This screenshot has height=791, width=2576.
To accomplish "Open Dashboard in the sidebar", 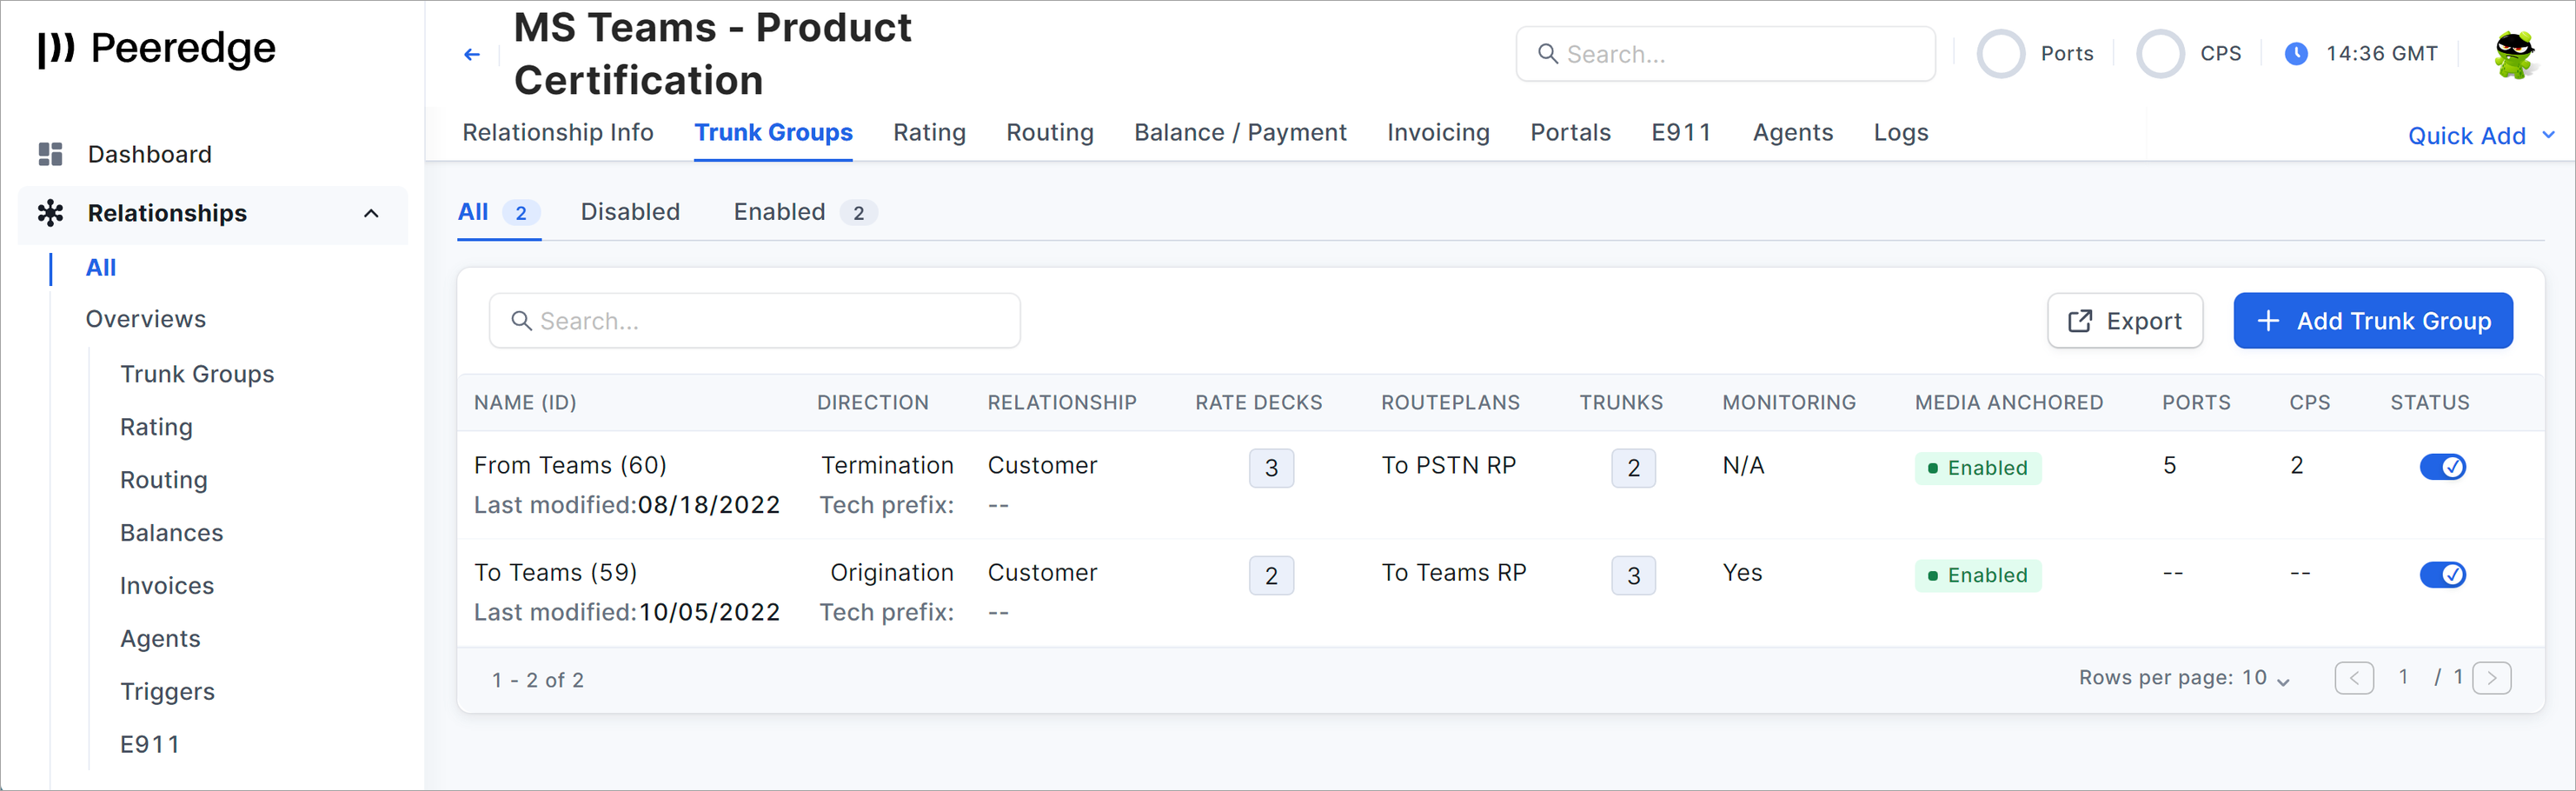I will 150,154.
